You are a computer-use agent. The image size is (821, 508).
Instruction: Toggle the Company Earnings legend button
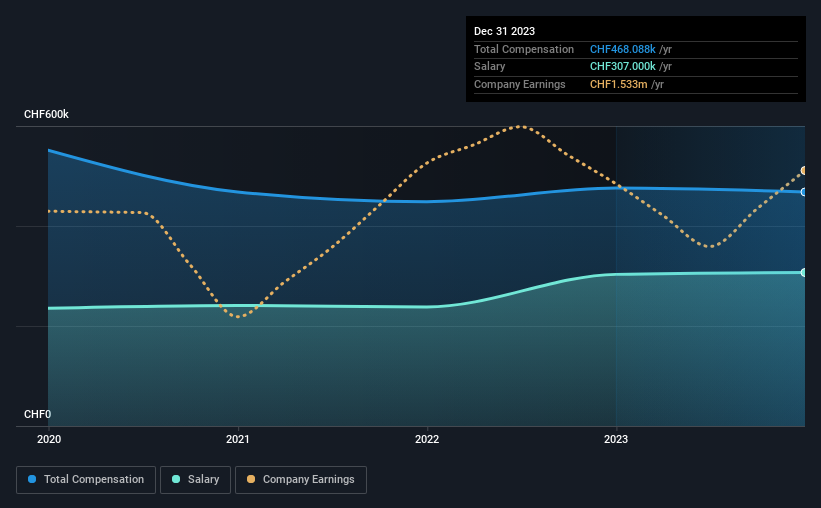tap(301, 480)
